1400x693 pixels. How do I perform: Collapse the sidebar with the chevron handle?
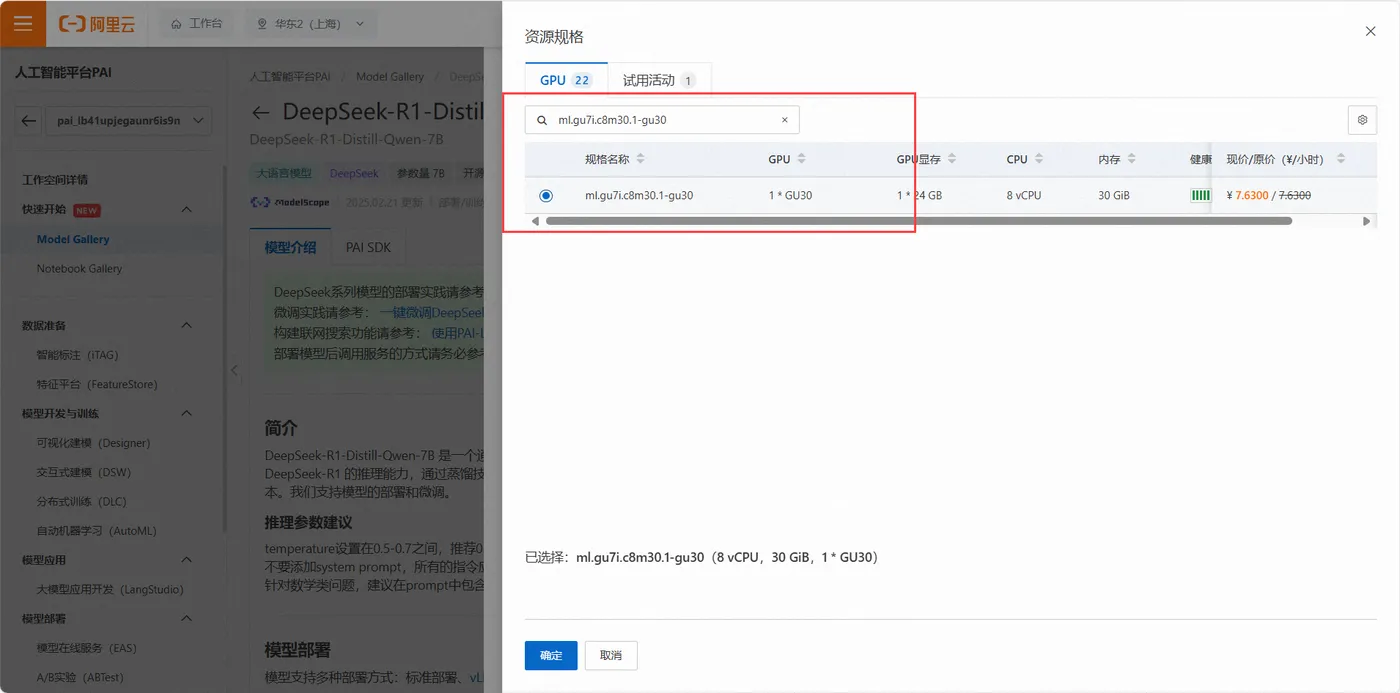[x=235, y=370]
